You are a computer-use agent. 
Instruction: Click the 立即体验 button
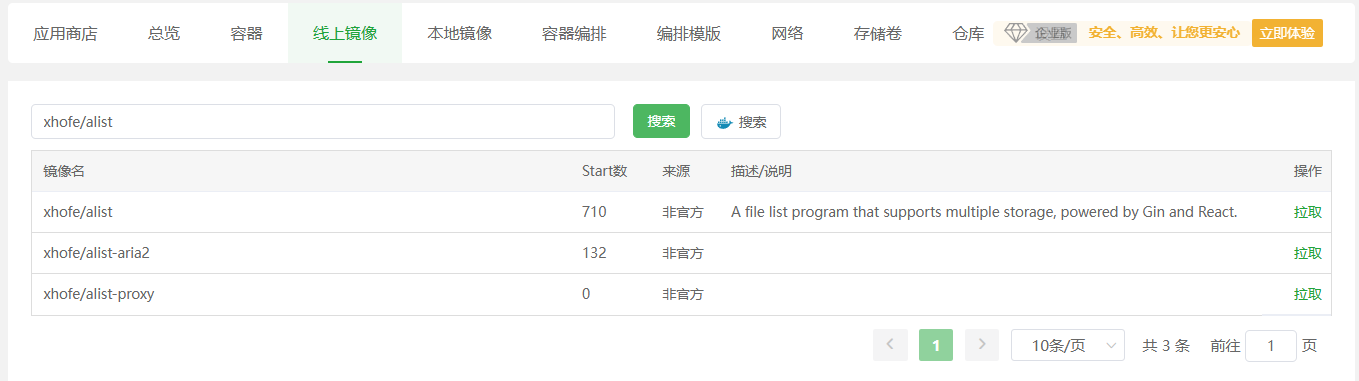1287,33
